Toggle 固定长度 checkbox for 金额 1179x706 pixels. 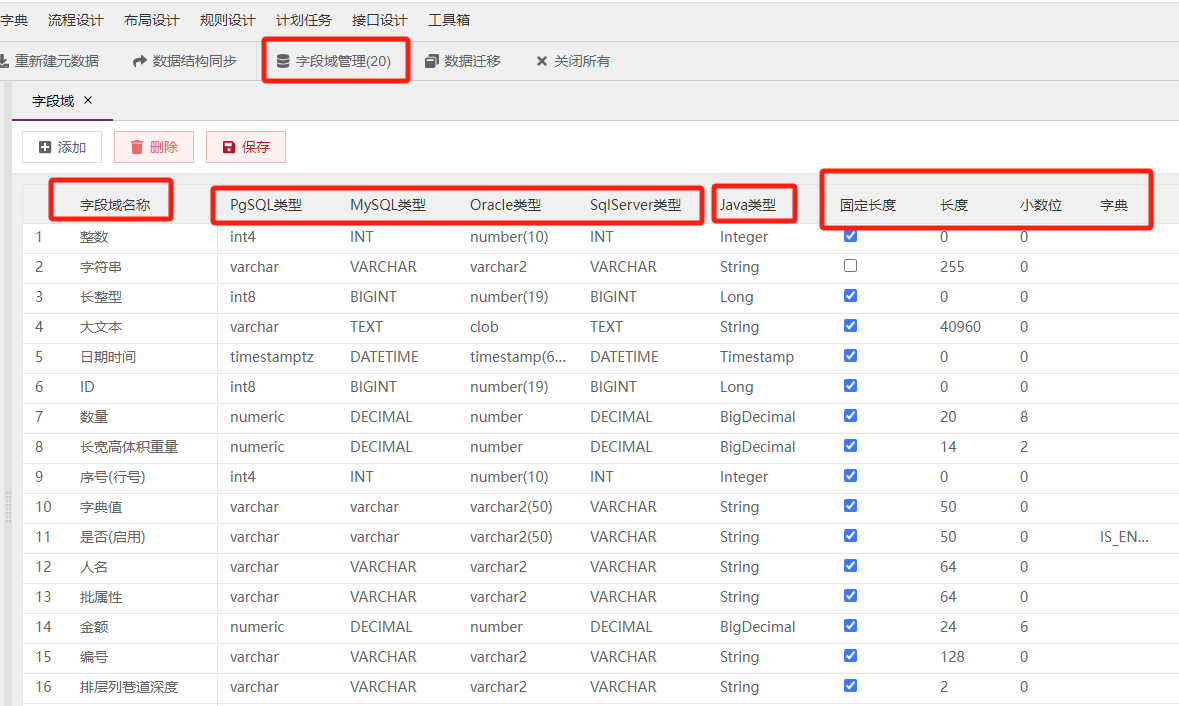pyautogui.click(x=850, y=626)
